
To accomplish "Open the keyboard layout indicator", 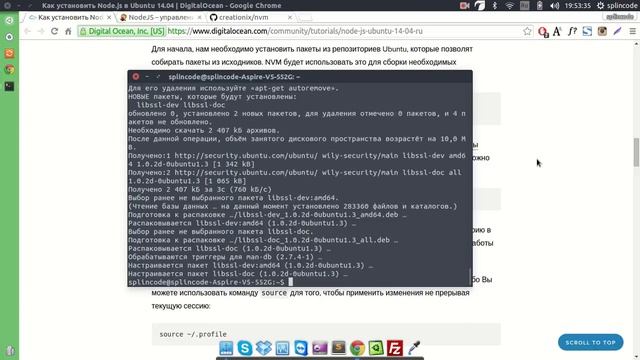I will point(524,6).
